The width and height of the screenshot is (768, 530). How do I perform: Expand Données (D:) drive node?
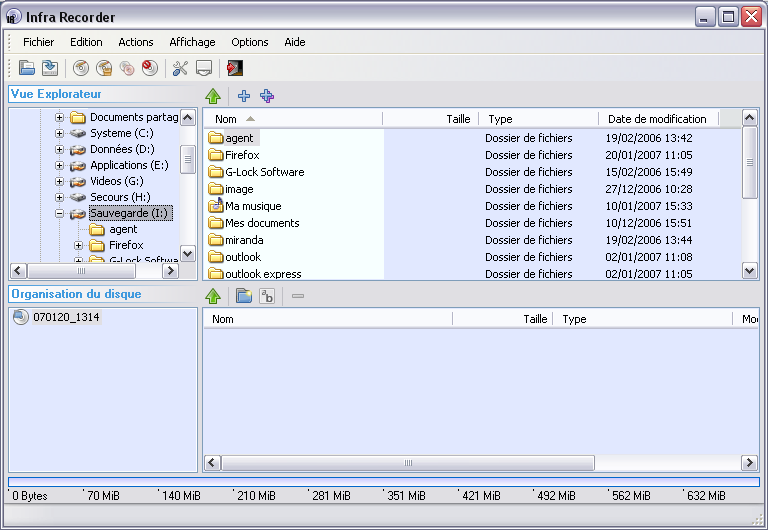point(59,149)
